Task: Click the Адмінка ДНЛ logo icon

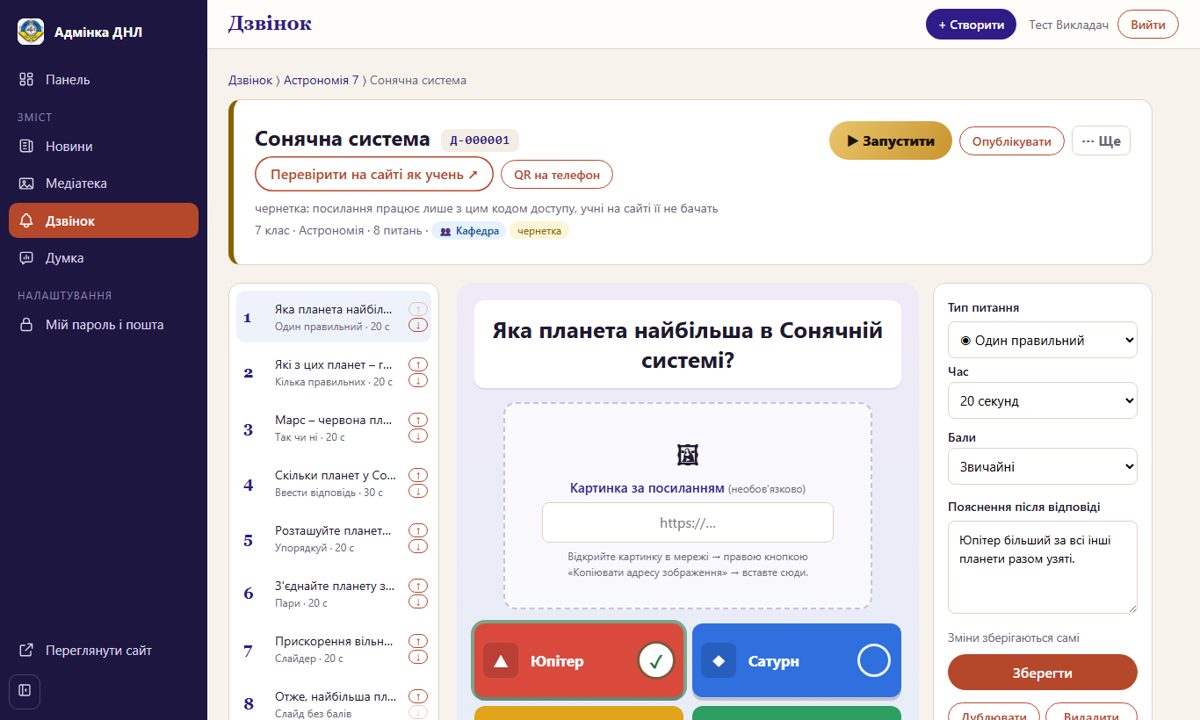Action: pyautogui.click(x=31, y=32)
